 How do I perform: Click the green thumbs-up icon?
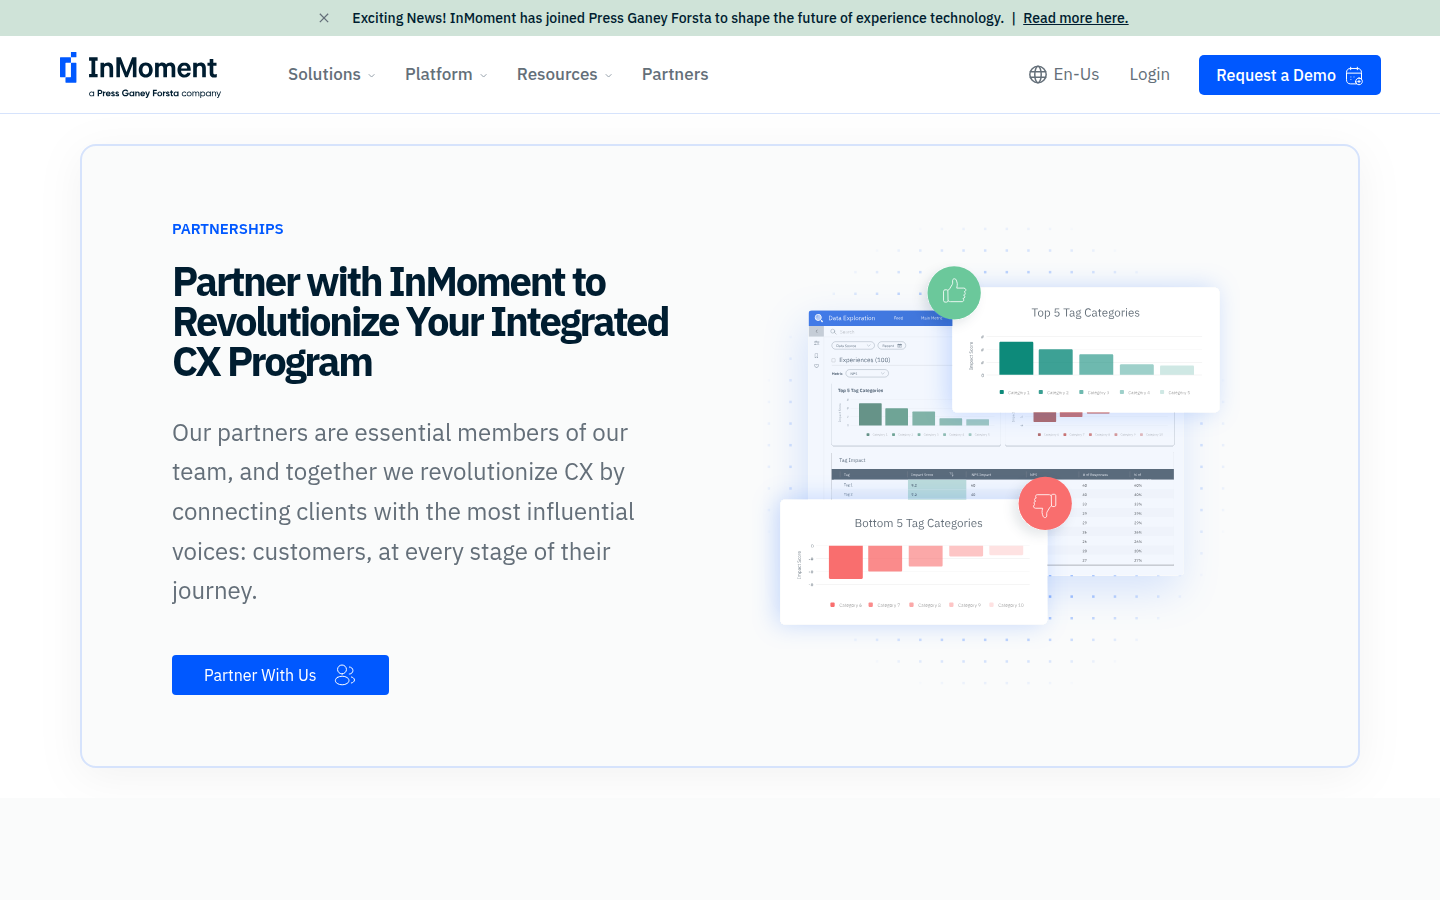click(954, 292)
